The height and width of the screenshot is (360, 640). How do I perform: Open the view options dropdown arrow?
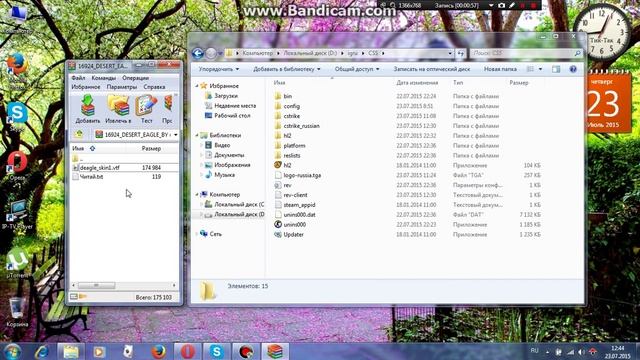tap(540, 69)
